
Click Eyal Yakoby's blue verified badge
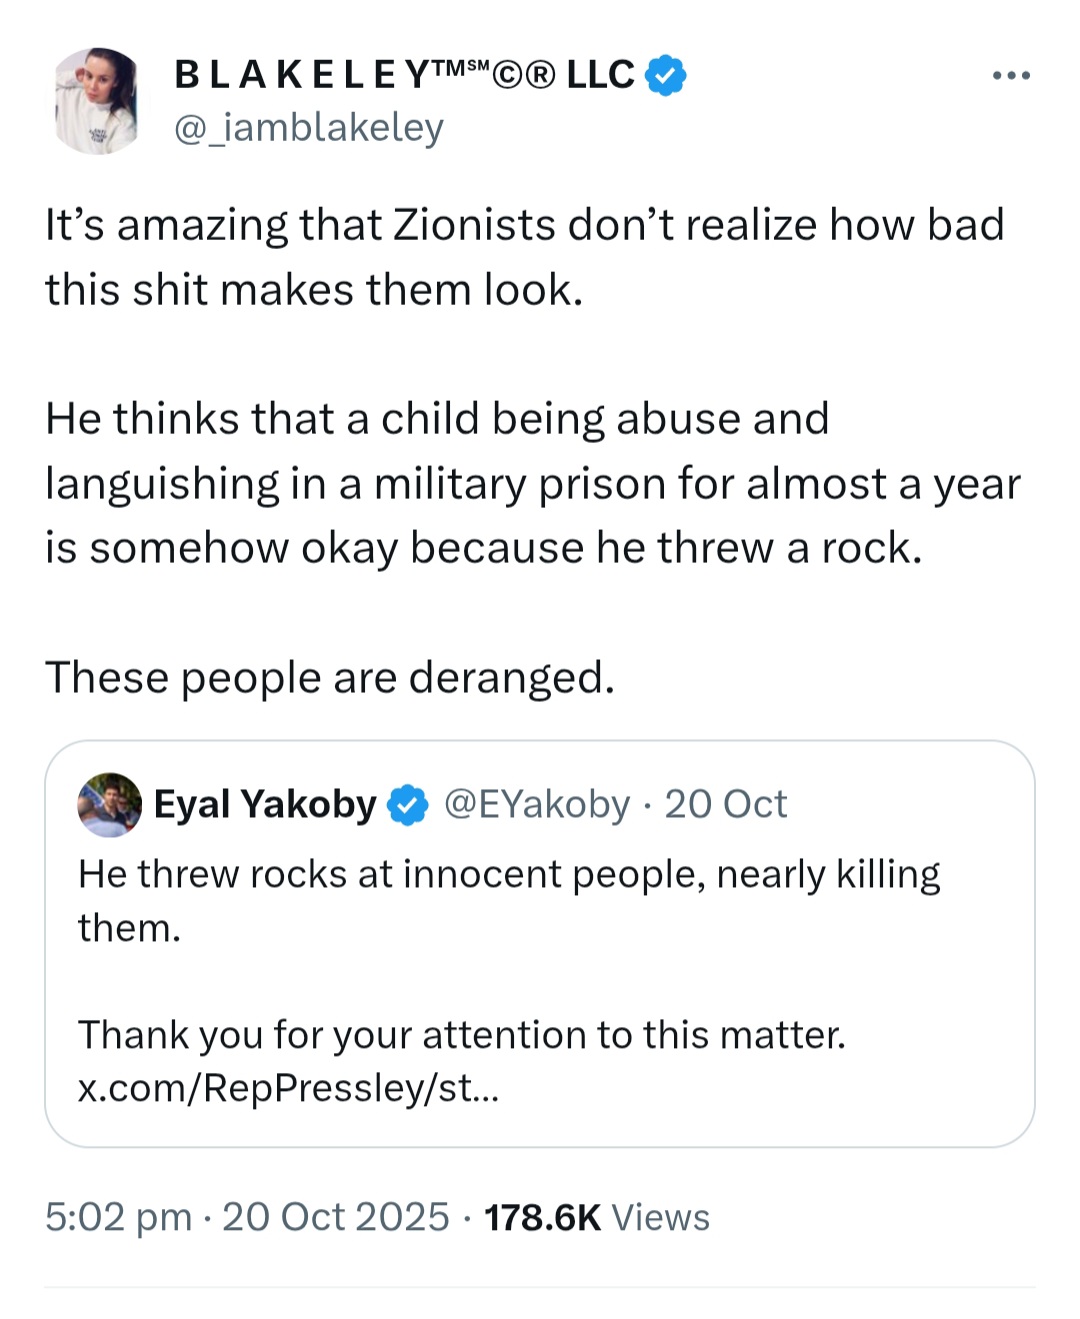[407, 804]
